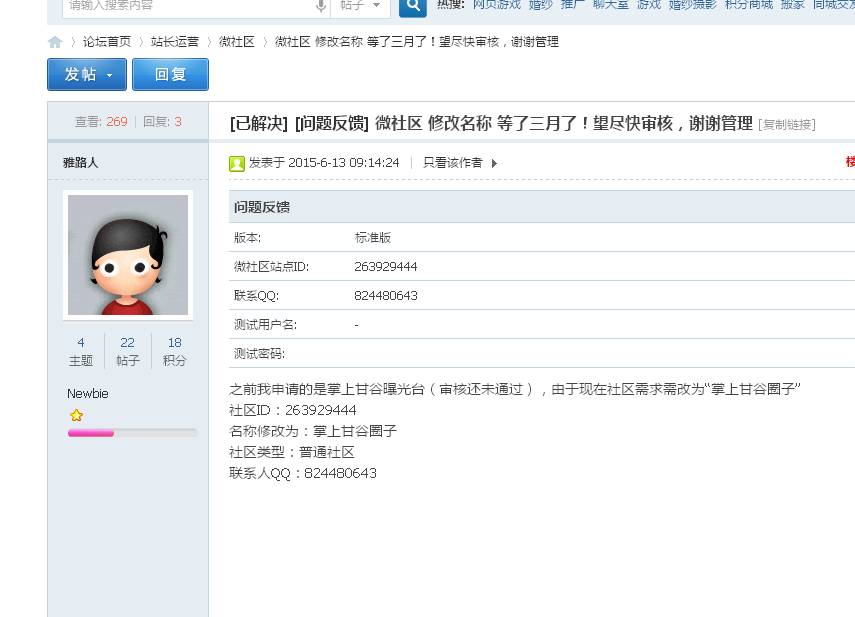Click the 22 帖子 count
This screenshot has width=855, height=617.
coord(128,351)
